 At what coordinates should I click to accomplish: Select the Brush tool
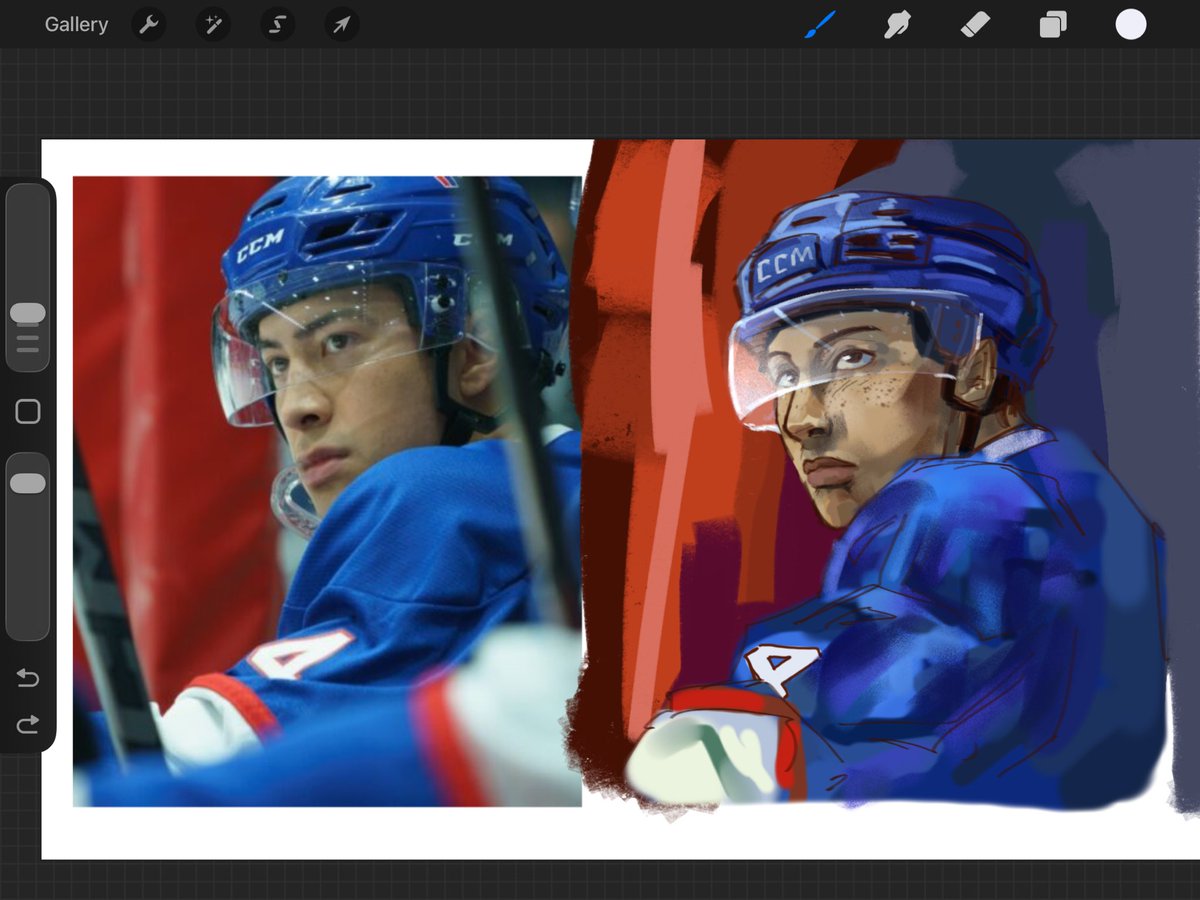pyautogui.click(x=820, y=25)
